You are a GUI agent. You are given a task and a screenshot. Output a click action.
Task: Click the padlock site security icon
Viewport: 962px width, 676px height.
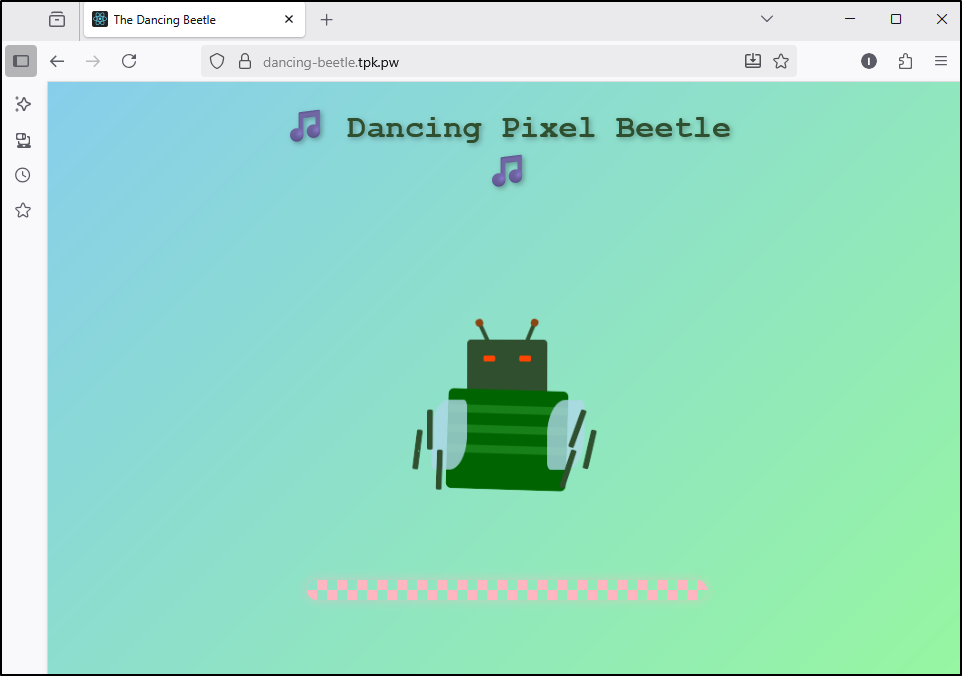tap(244, 61)
